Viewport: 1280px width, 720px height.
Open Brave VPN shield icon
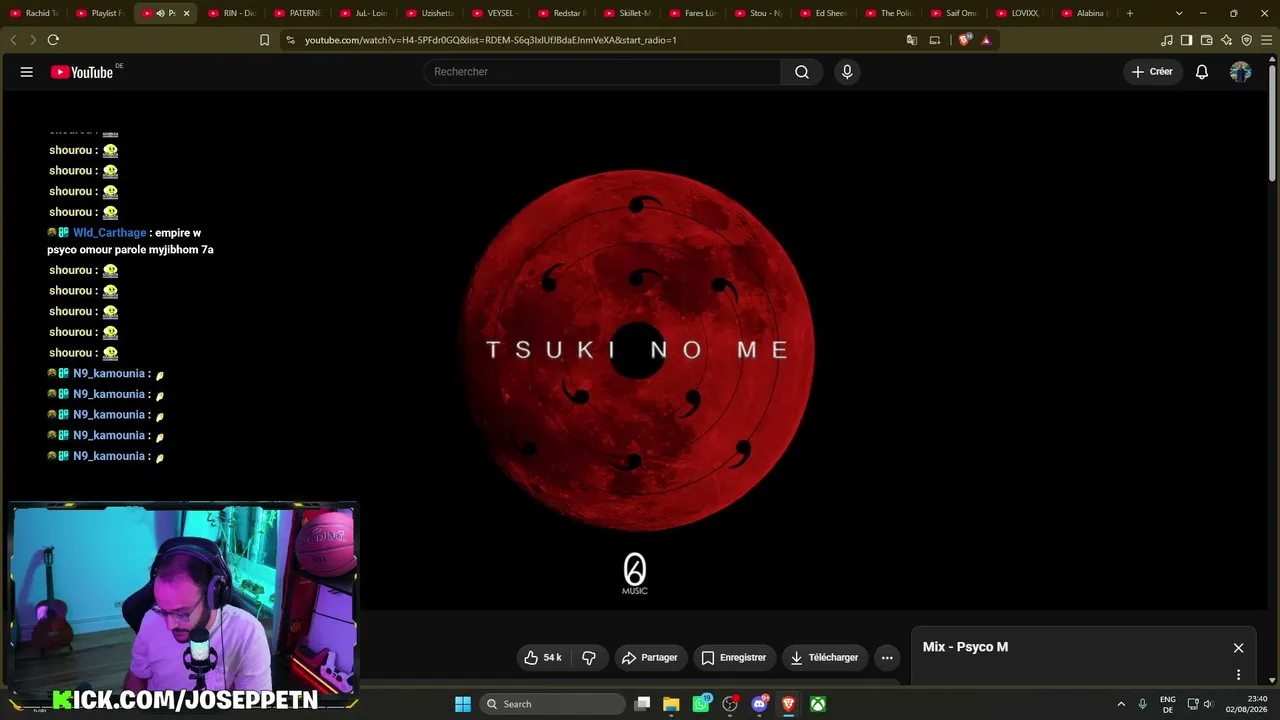click(1247, 40)
